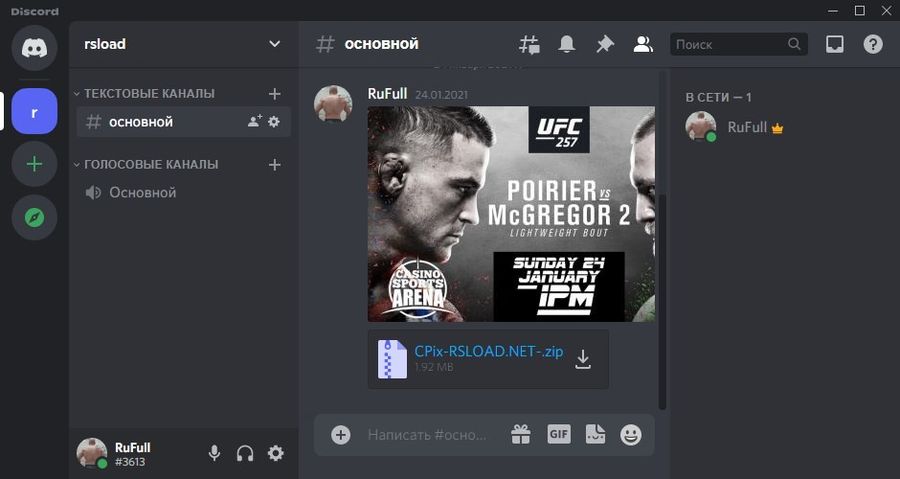Maximize the Discord window
This screenshot has width=900, height=479.
[x=860, y=10]
